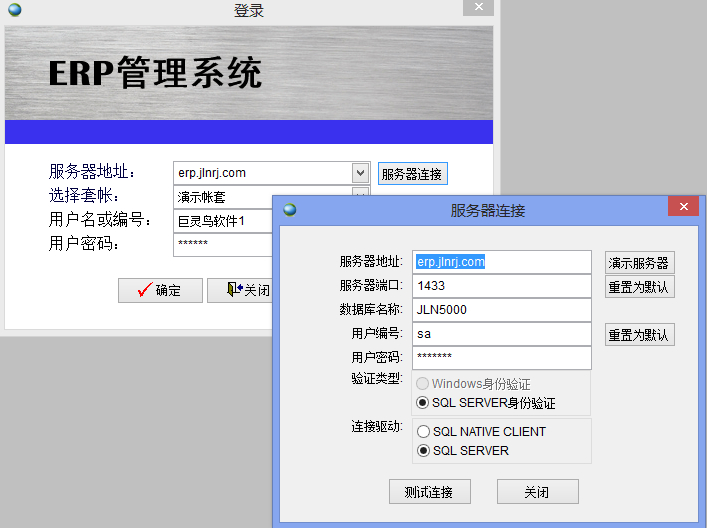The height and width of the screenshot is (528, 707).
Task: Close the 服务器连接 dialog with the red X
Action: (683, 207)
